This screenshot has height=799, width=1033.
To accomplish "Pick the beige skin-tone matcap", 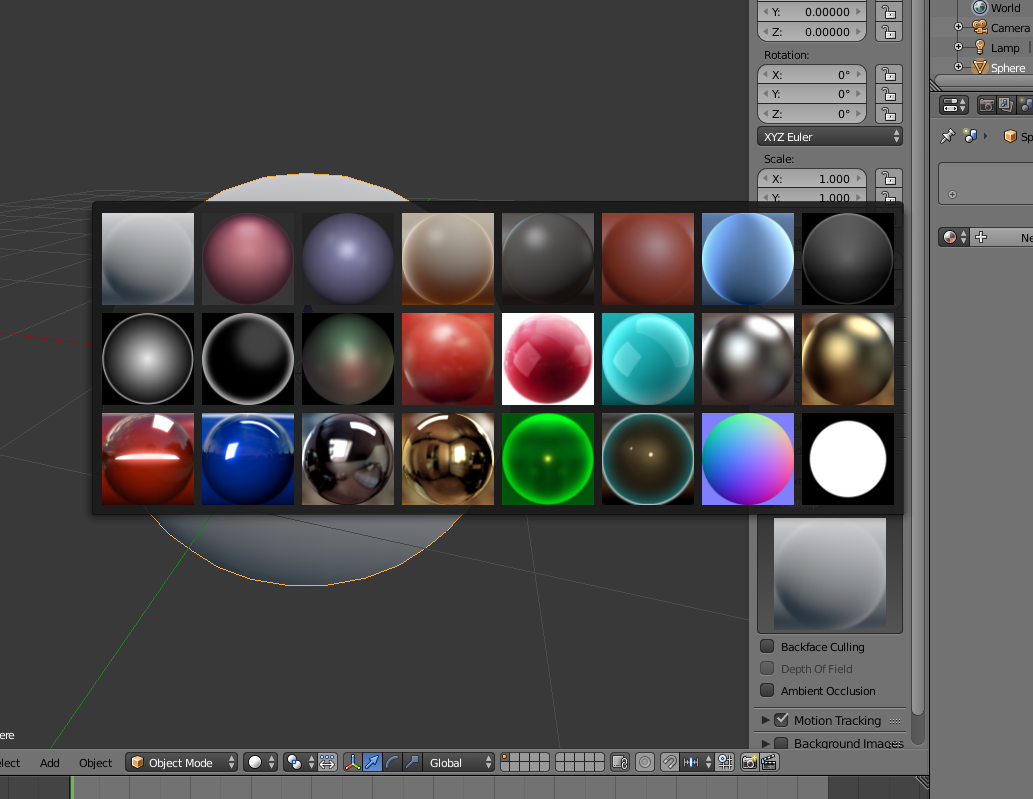I will [x=448, y=258].
